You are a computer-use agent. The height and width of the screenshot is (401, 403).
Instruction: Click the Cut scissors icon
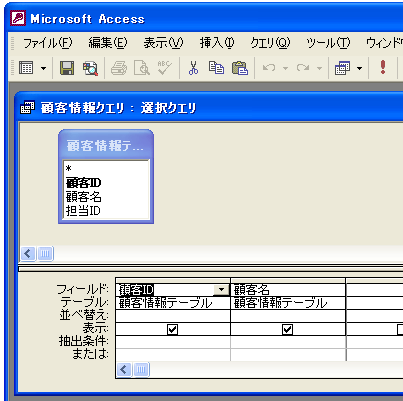pyautogui.click(x=193, y=68)
